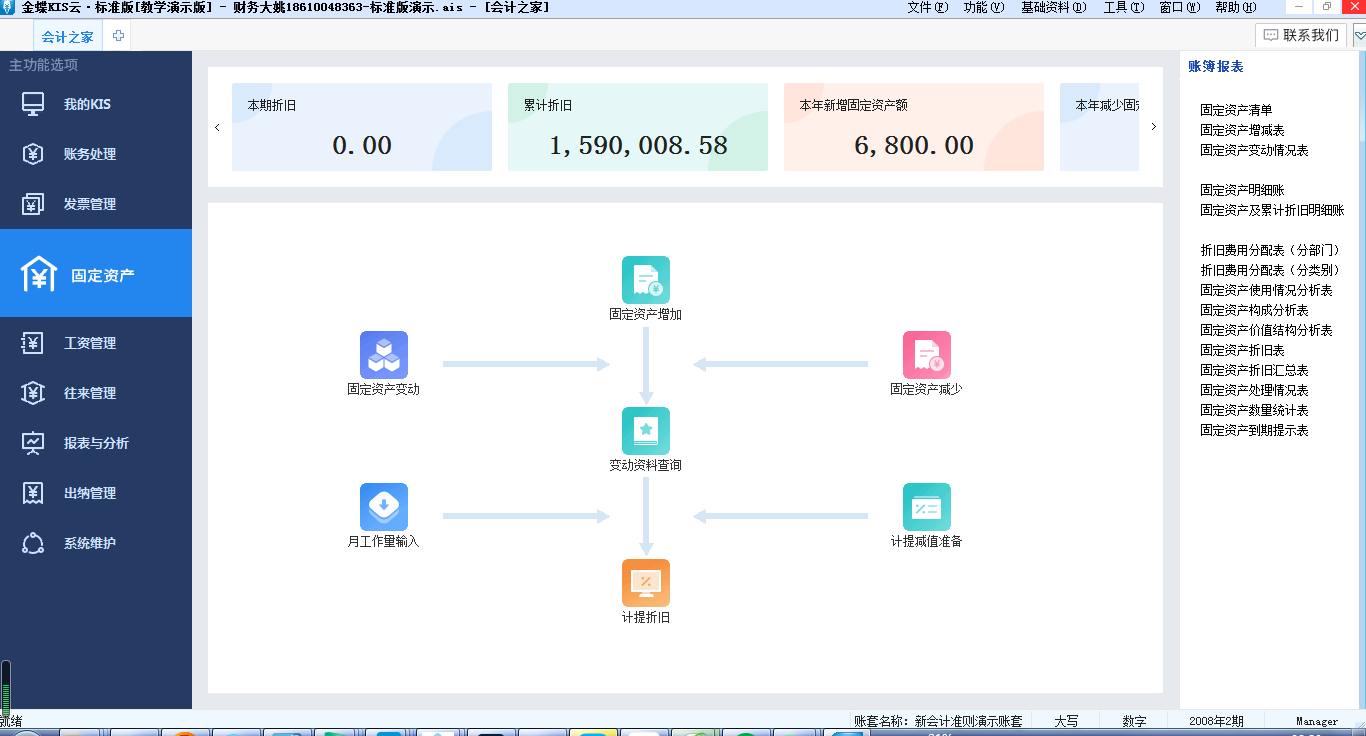Open the 计提折旧 orange icon

tap(646, 583)
